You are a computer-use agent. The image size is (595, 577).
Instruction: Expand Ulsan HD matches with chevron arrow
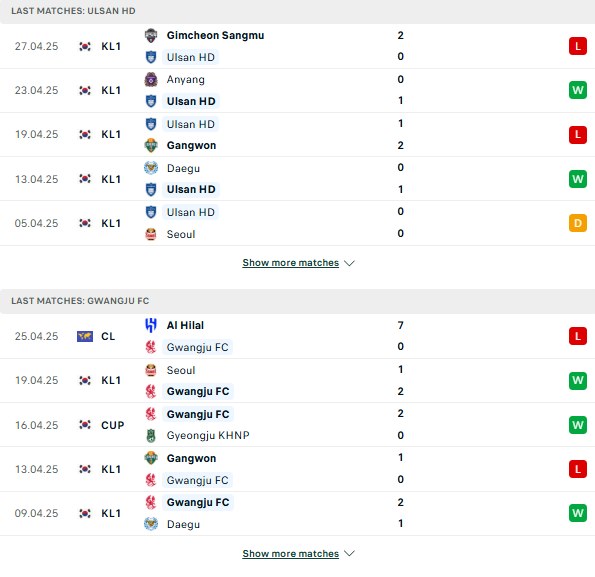coord(349,263)
